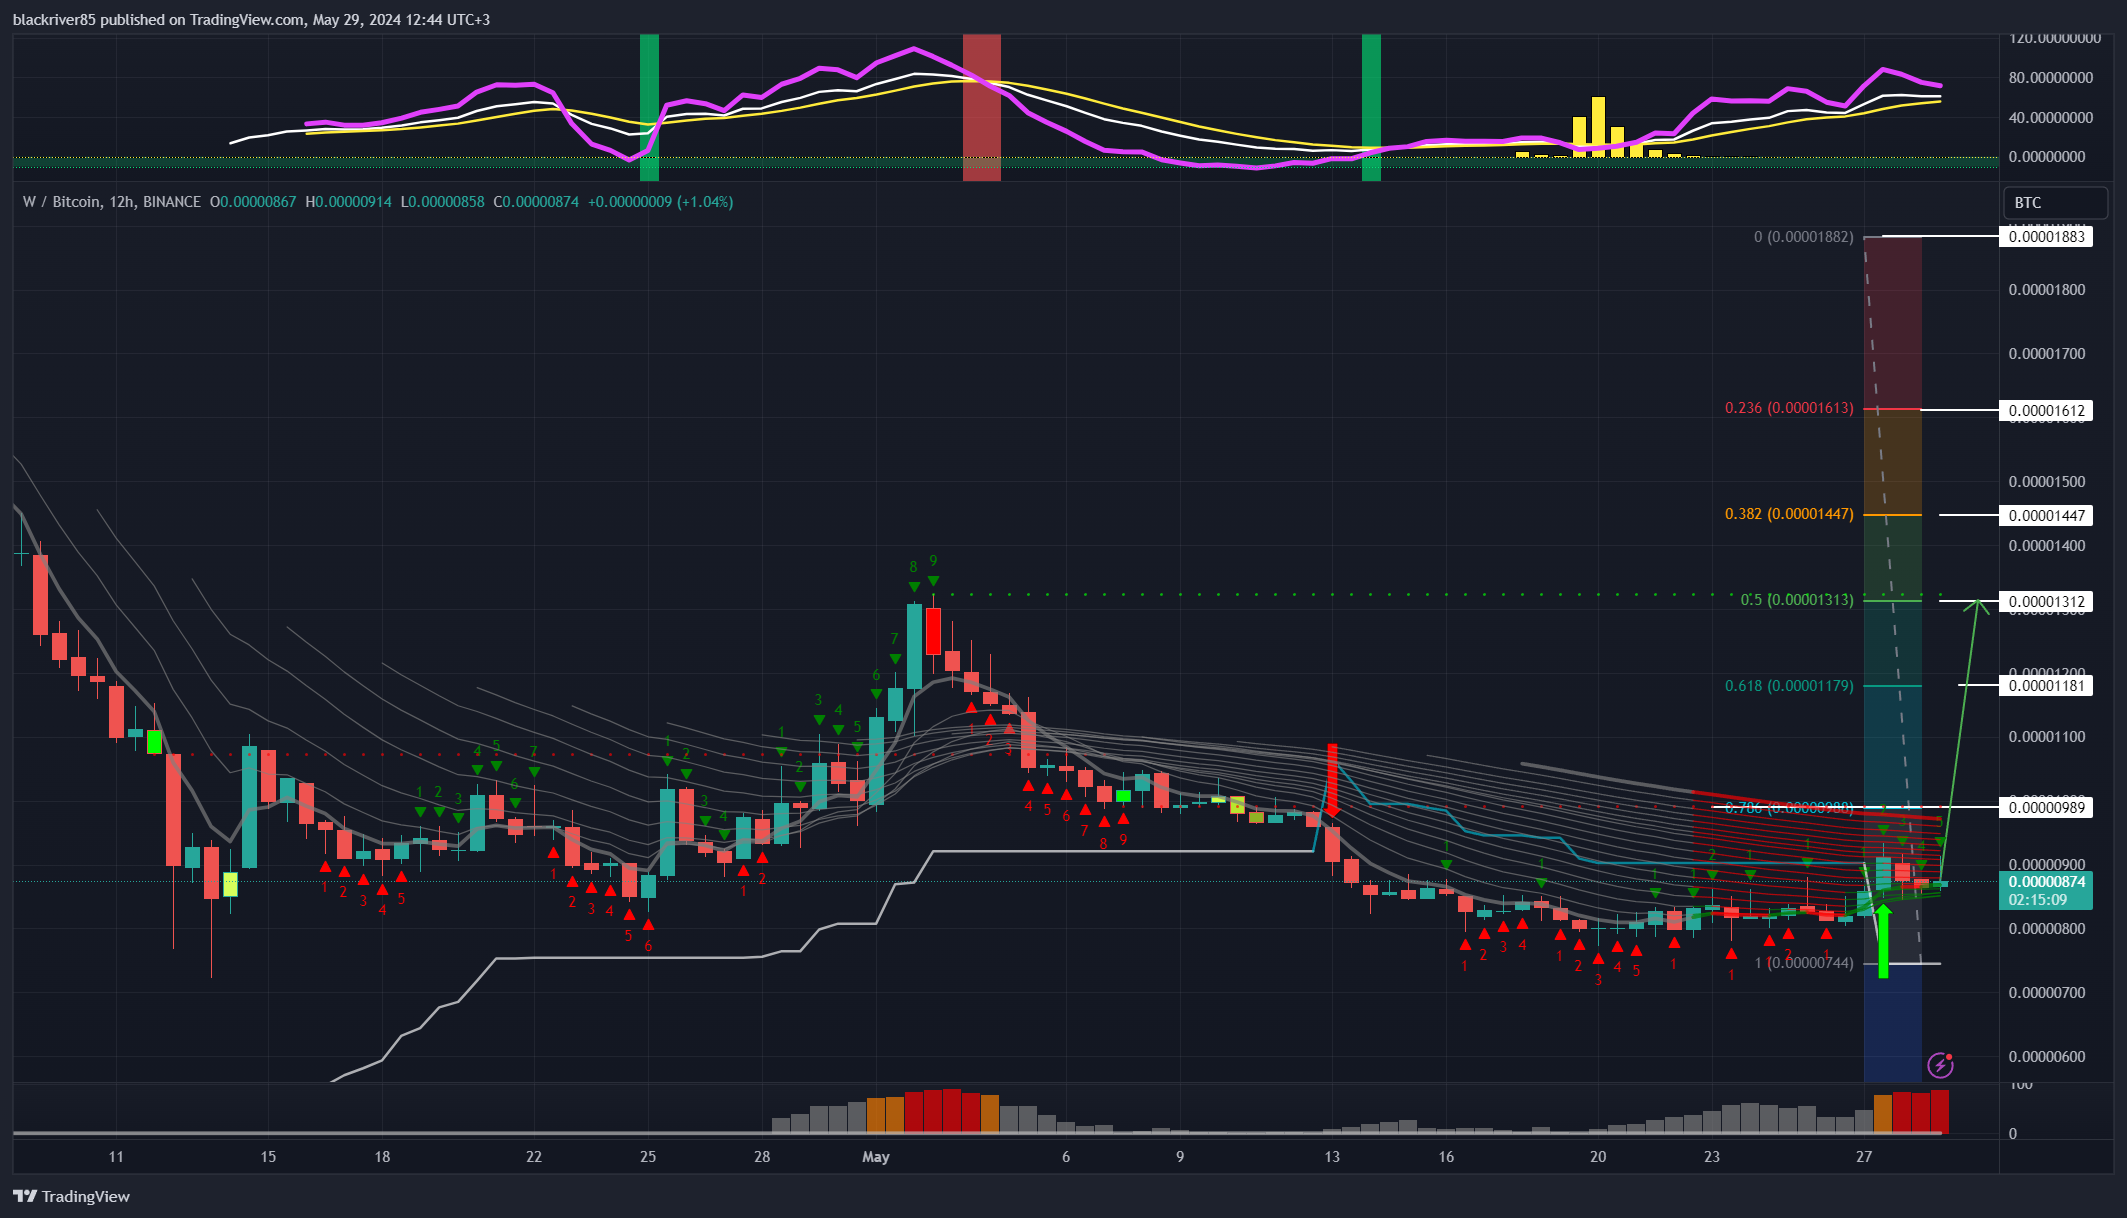Click the 27 date on time axis
The image size is (2127, 1218).
(x=1864, y=1157)
